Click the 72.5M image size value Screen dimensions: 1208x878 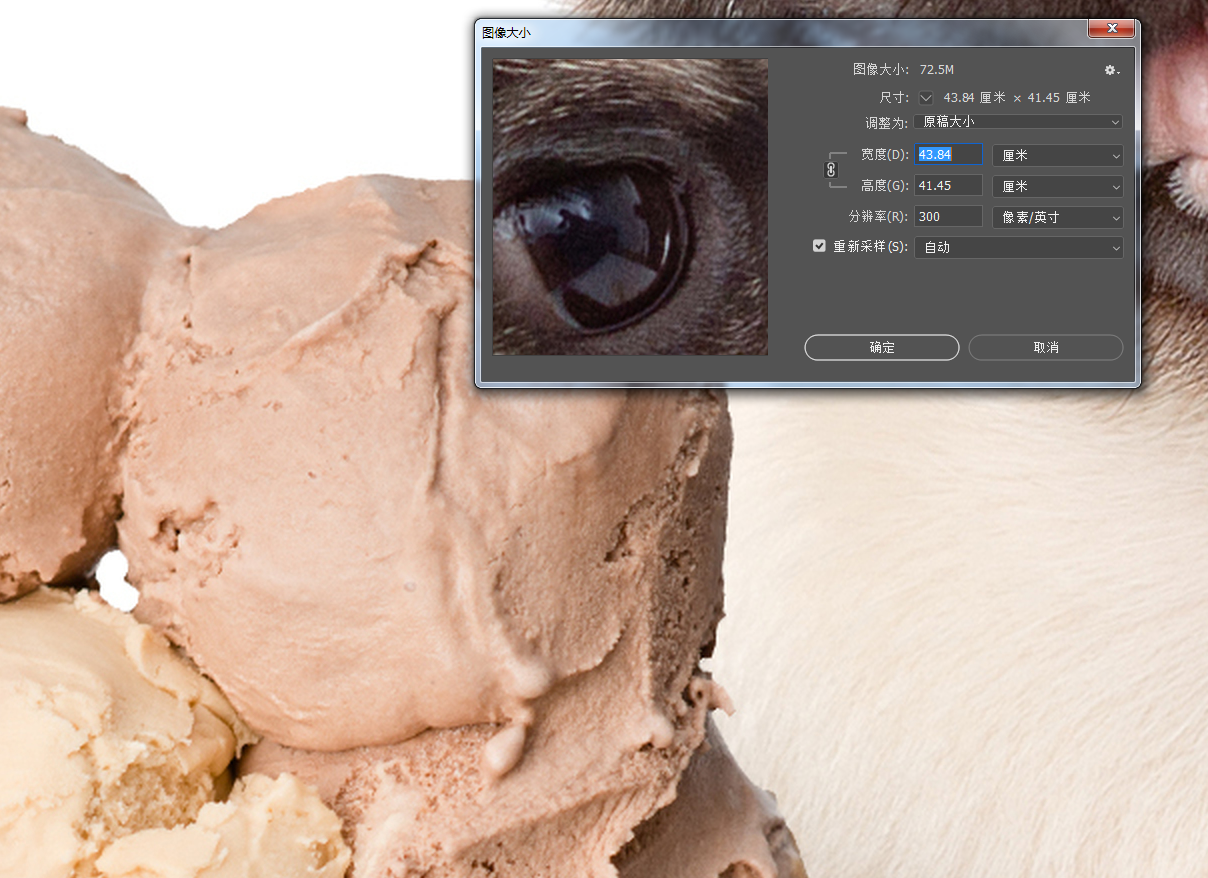(x=937, y=70)
